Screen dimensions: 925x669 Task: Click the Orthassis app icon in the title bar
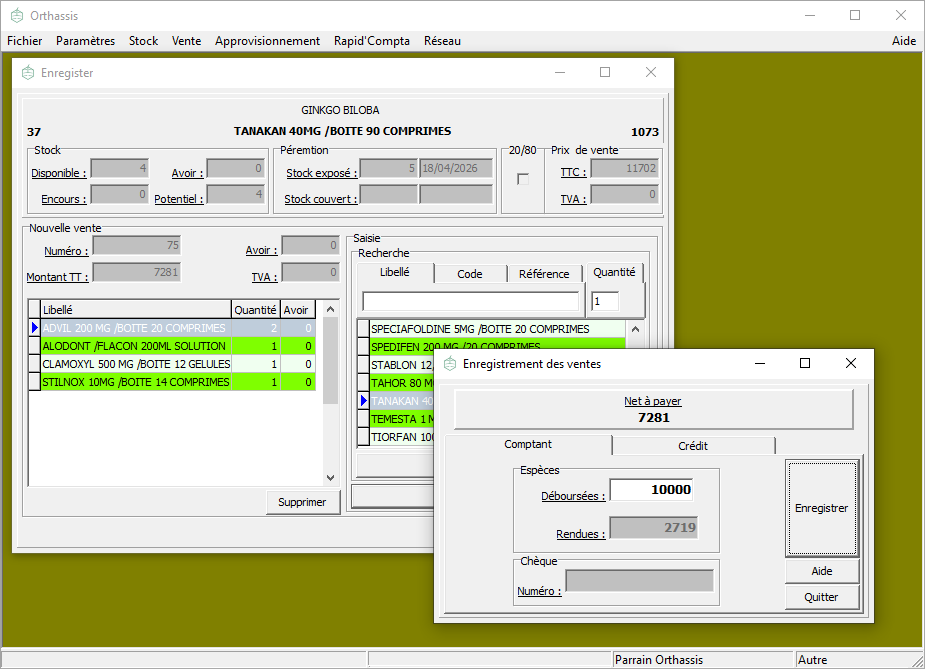(x=17, y=16)
